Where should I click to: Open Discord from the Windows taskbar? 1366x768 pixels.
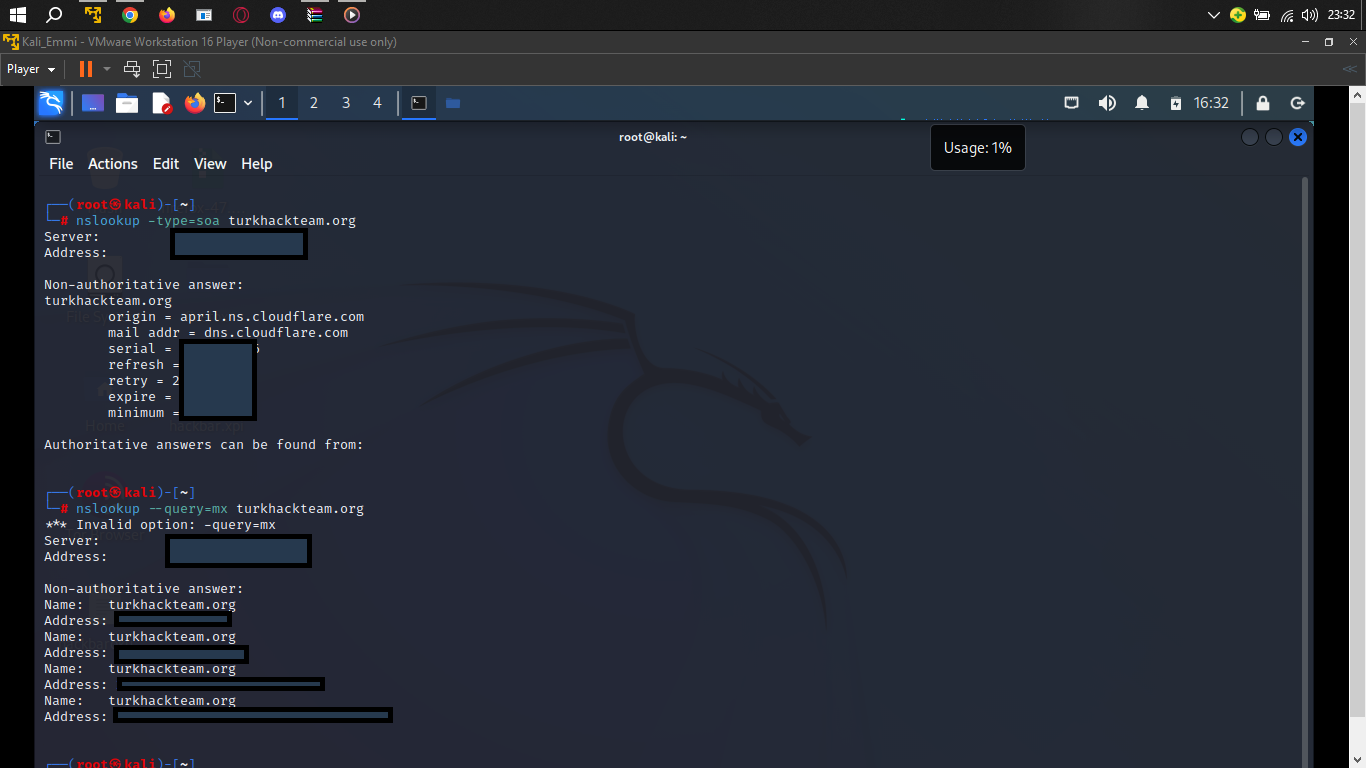point(278,15)
